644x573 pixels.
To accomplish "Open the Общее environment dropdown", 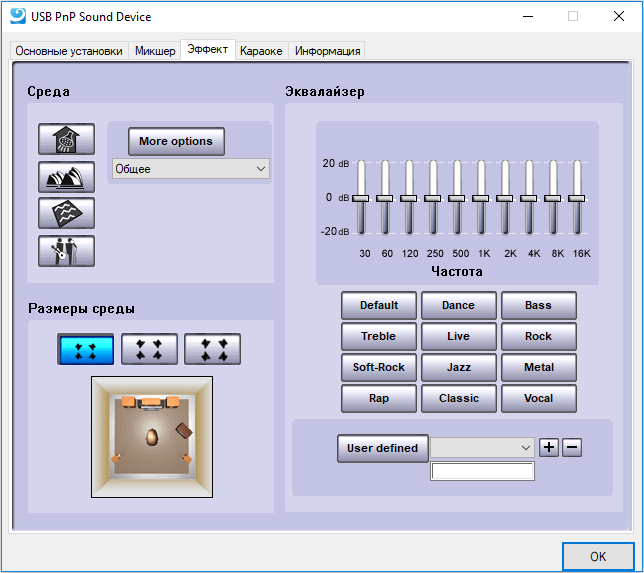I will 191,169.
